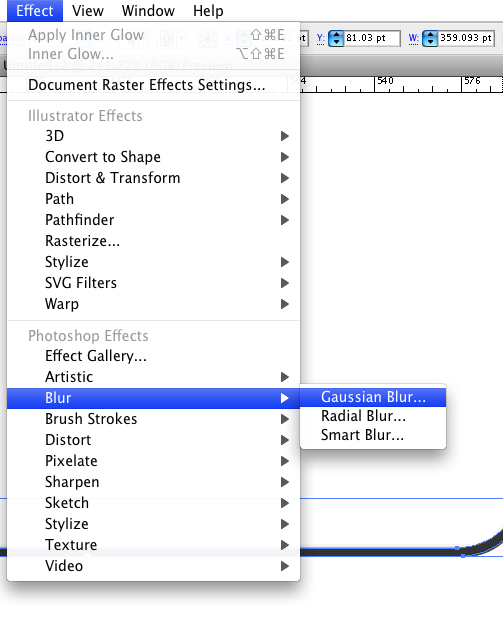
Task: Open Illustrator Effects Stylize submenu
Action: click(x=153, y=262)
